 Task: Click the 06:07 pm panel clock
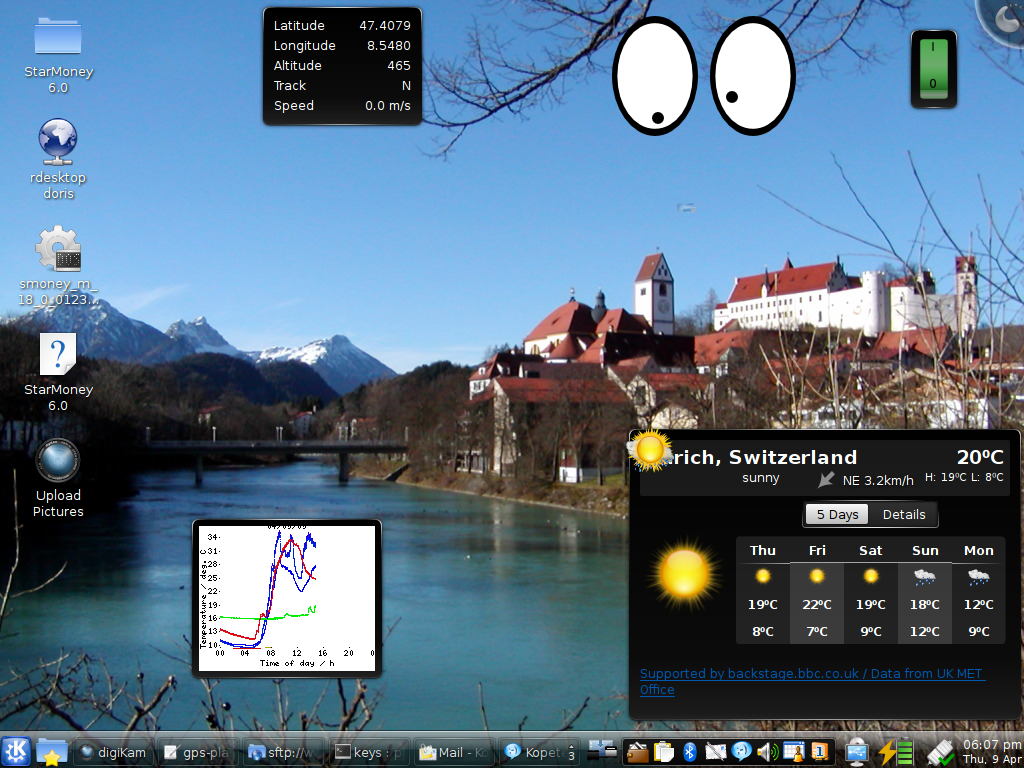tap(991, 752)
